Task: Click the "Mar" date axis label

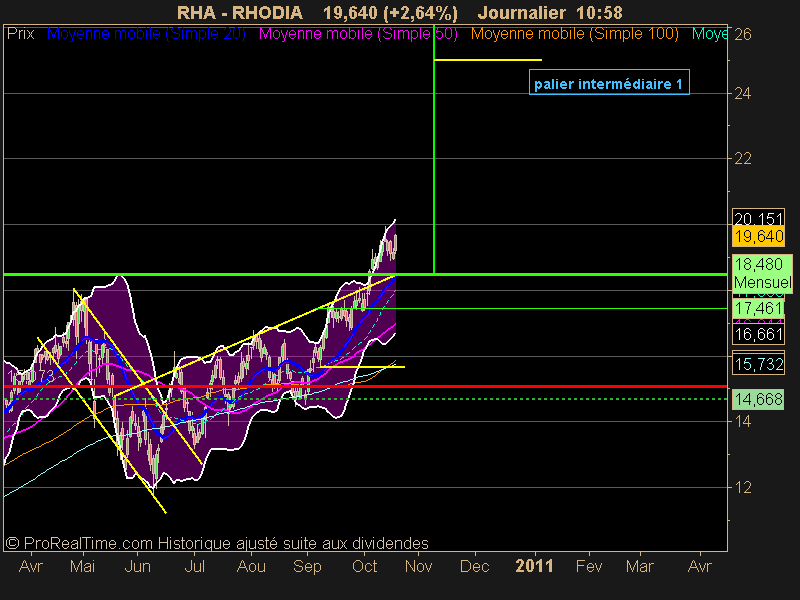Action: pyautogui.click(x=640, y=566)
